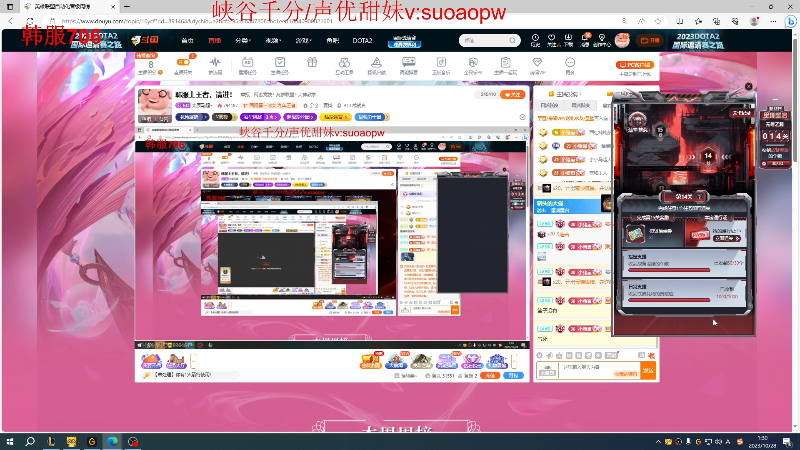Click the help question mark beside stage title
This screenshot has height=450, width=800.
[x=699, y=196]
